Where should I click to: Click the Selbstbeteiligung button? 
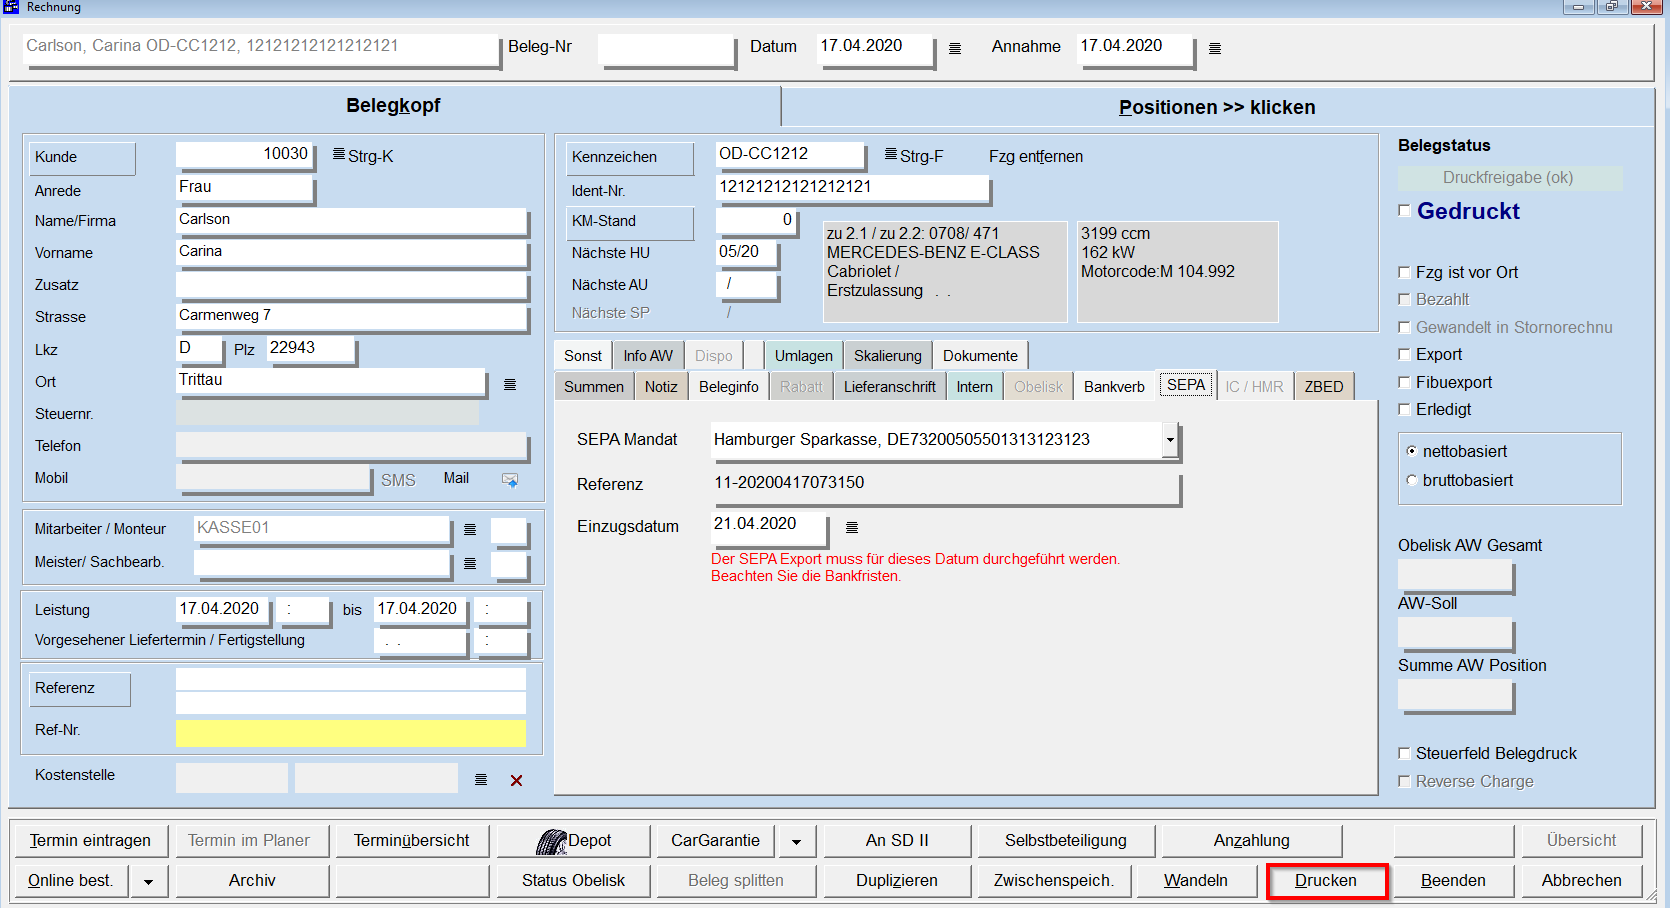click(x=1066, y=841)
